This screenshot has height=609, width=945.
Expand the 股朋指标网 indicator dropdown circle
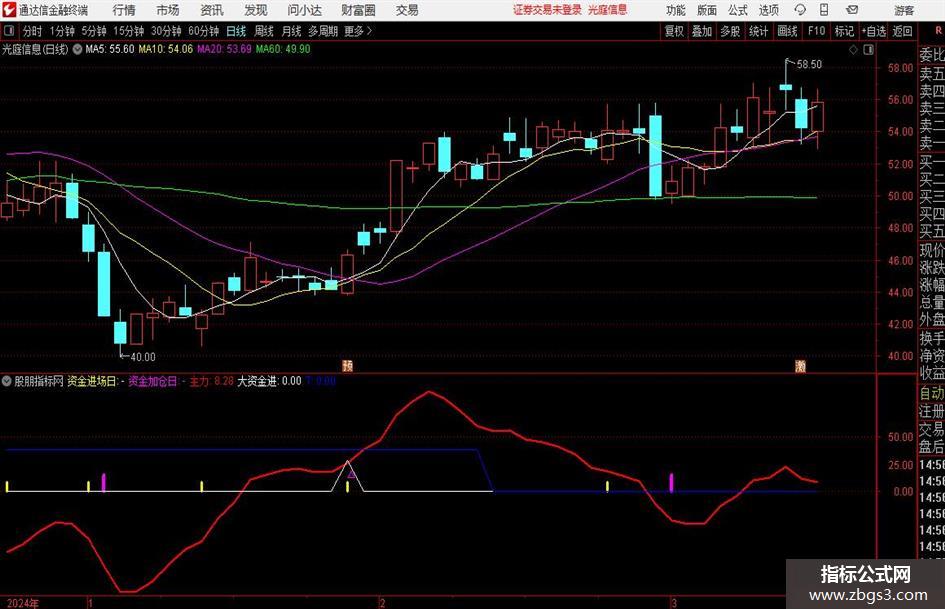(7, 381)
